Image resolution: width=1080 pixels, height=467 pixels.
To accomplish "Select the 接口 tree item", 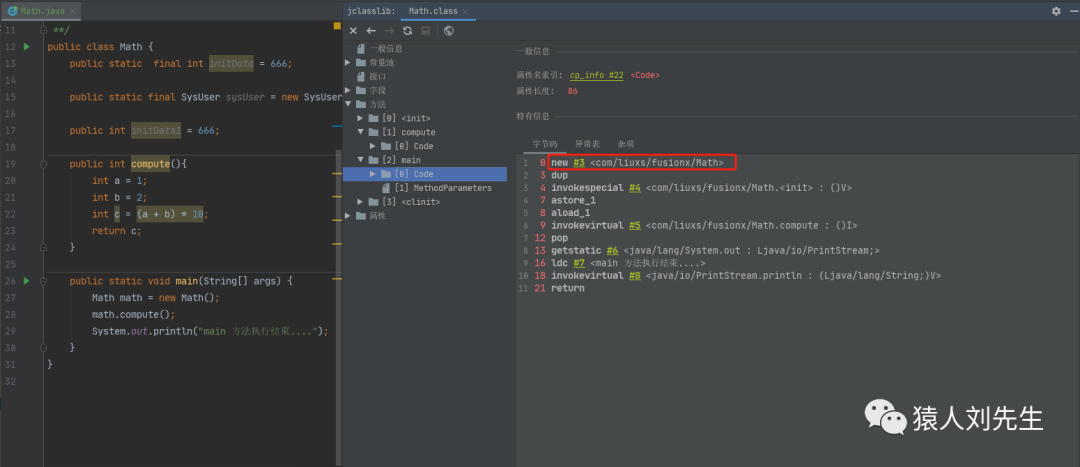I will [377, 76].
